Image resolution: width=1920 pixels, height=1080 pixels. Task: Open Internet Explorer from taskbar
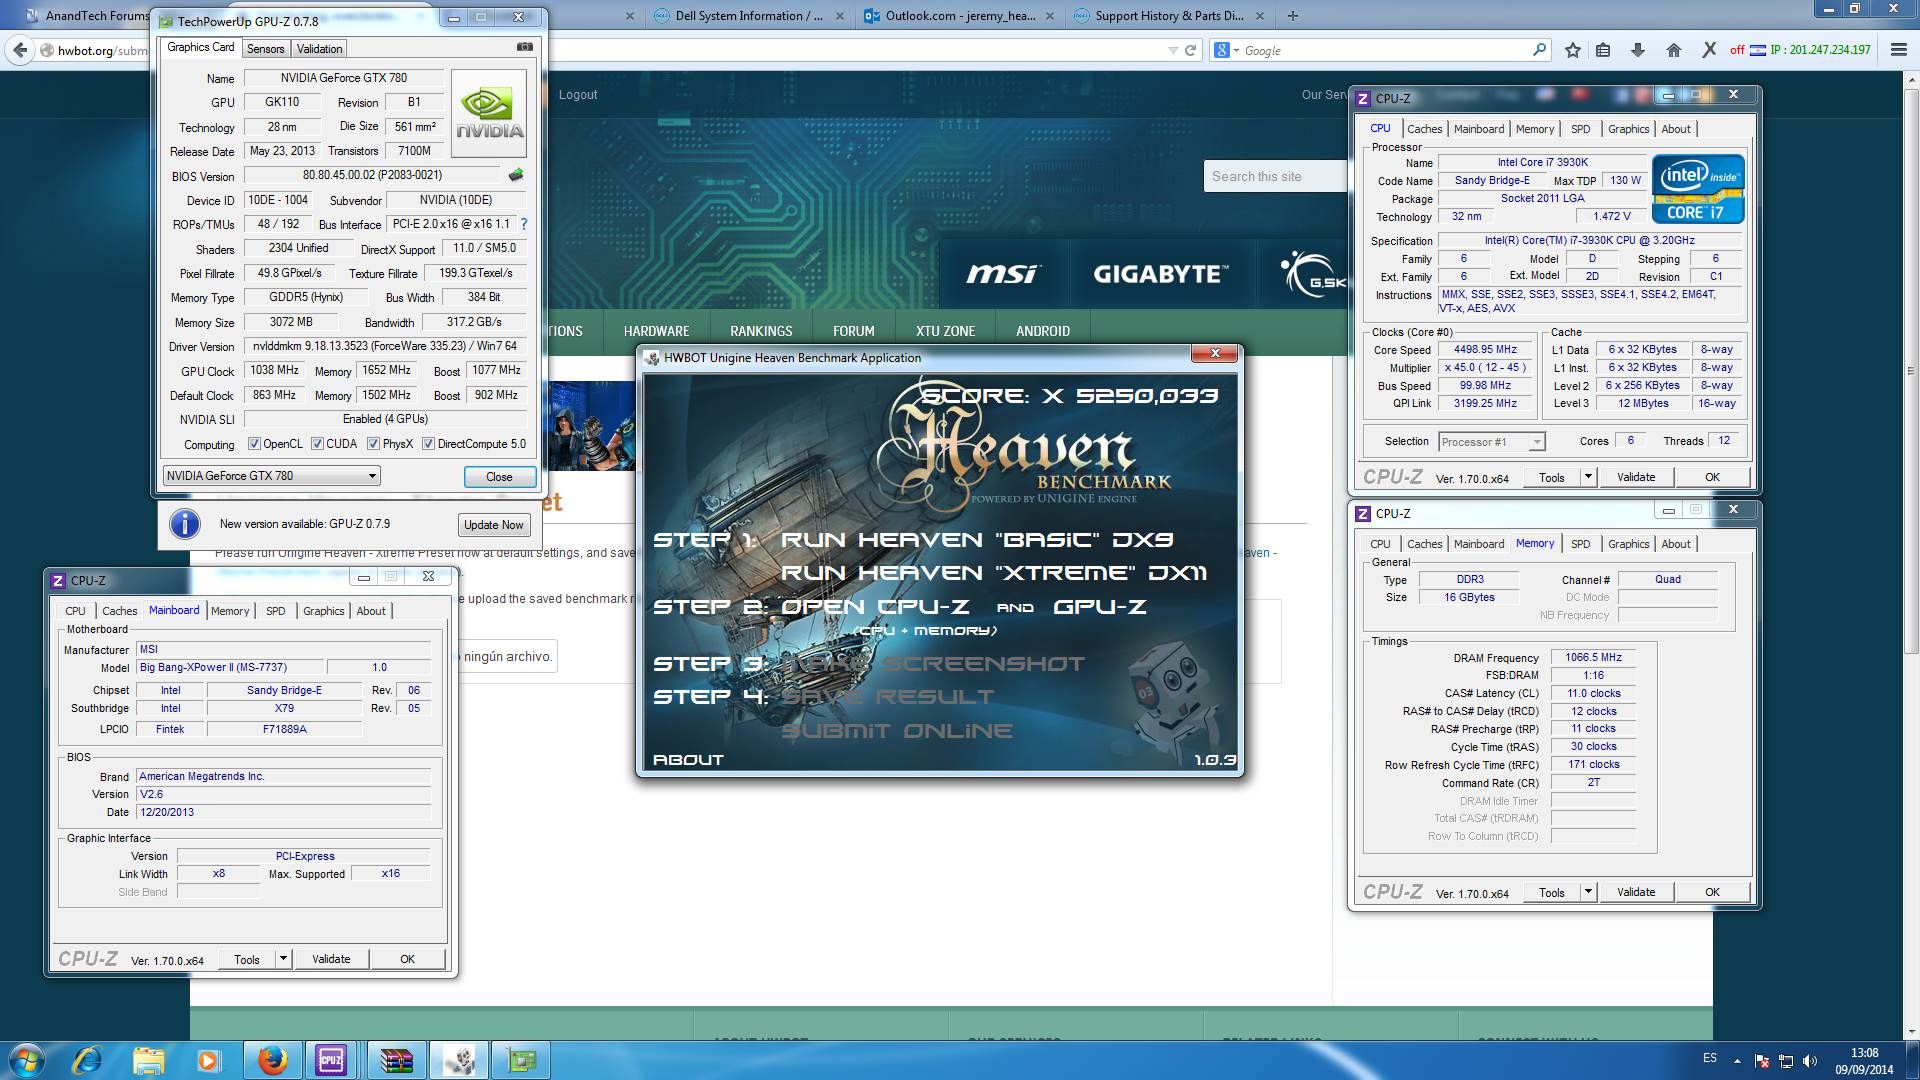(x=88, y=1060)
